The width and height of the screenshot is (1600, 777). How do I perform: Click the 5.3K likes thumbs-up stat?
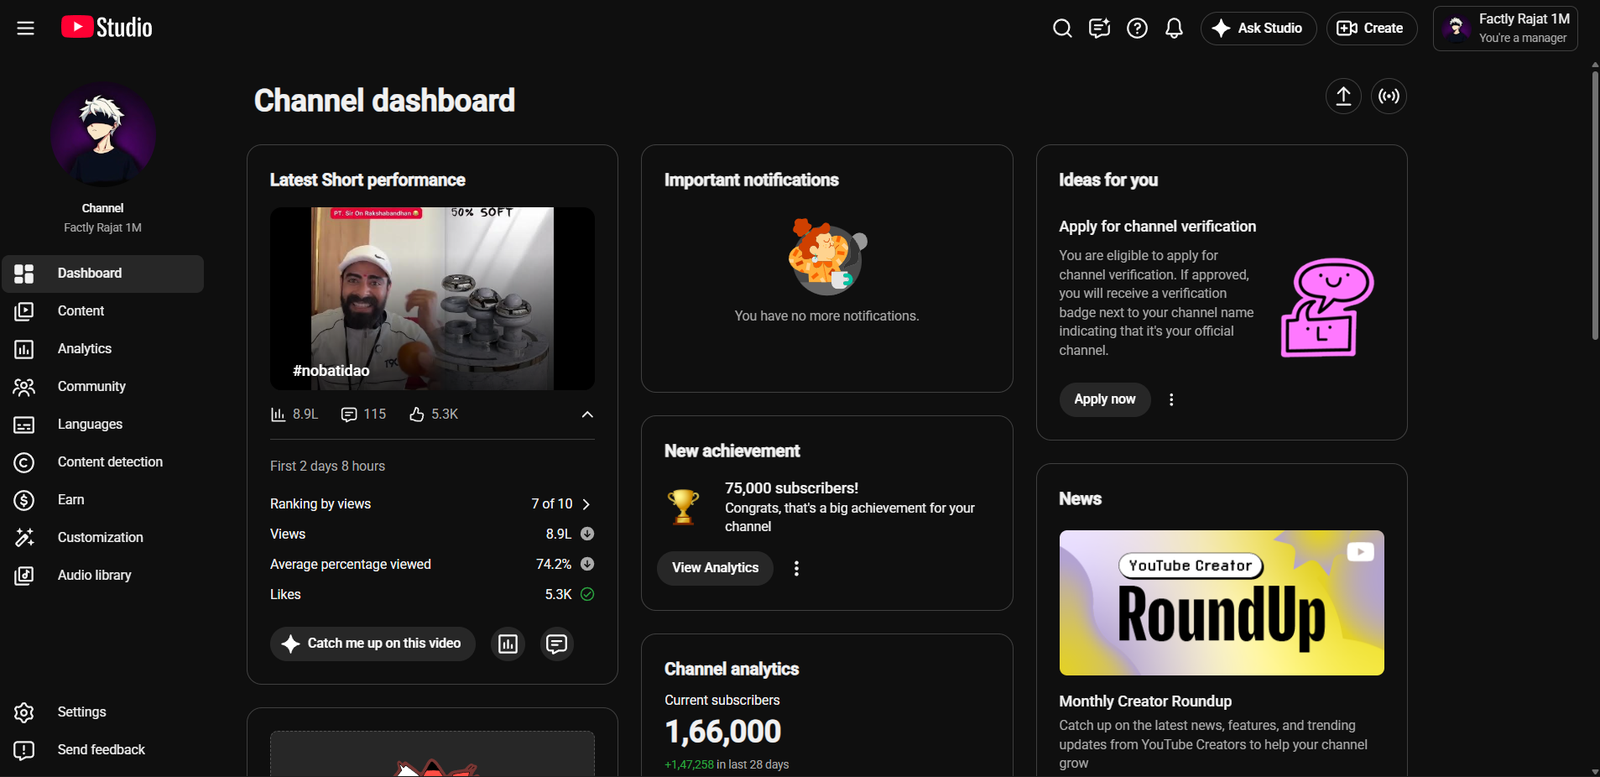[433, 414]
